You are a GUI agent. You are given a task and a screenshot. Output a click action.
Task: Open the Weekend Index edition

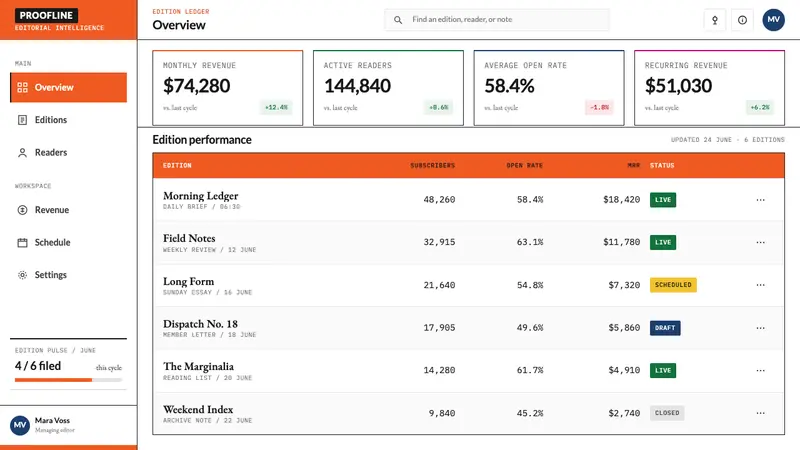pyautogui.click(x=198, y=410)
